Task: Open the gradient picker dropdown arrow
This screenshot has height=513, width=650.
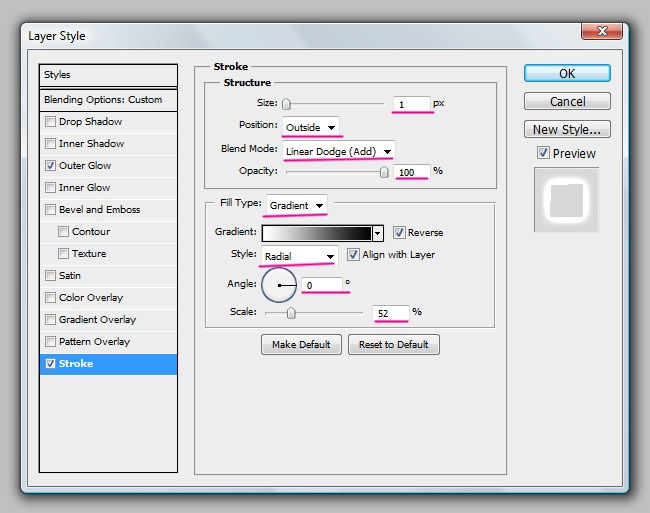Action: 377,233
